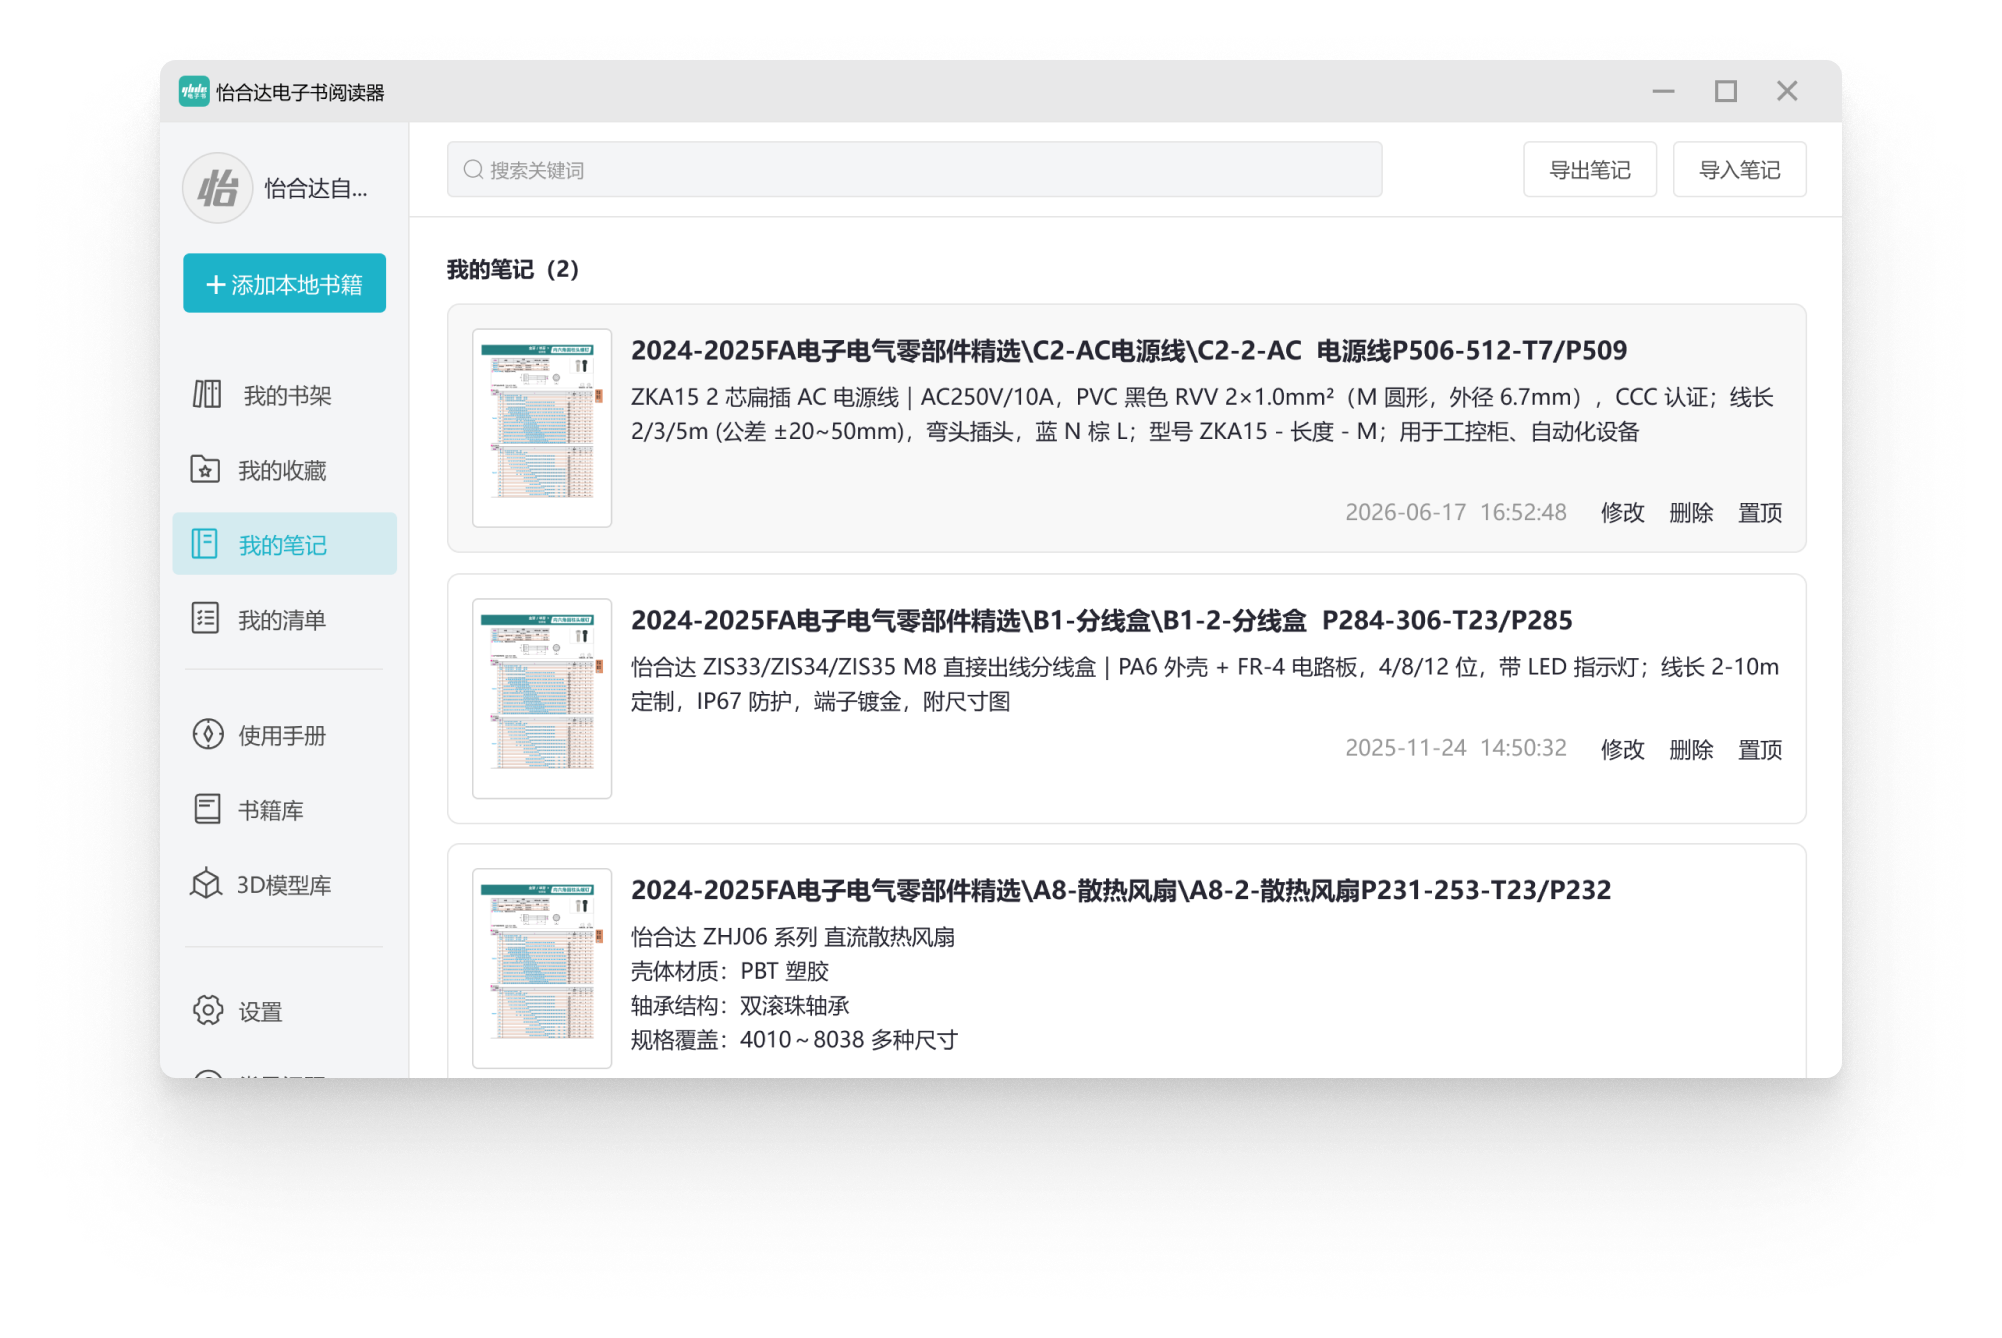
Task: Click the 添加本地书籍 button
Action: [284, 284]
